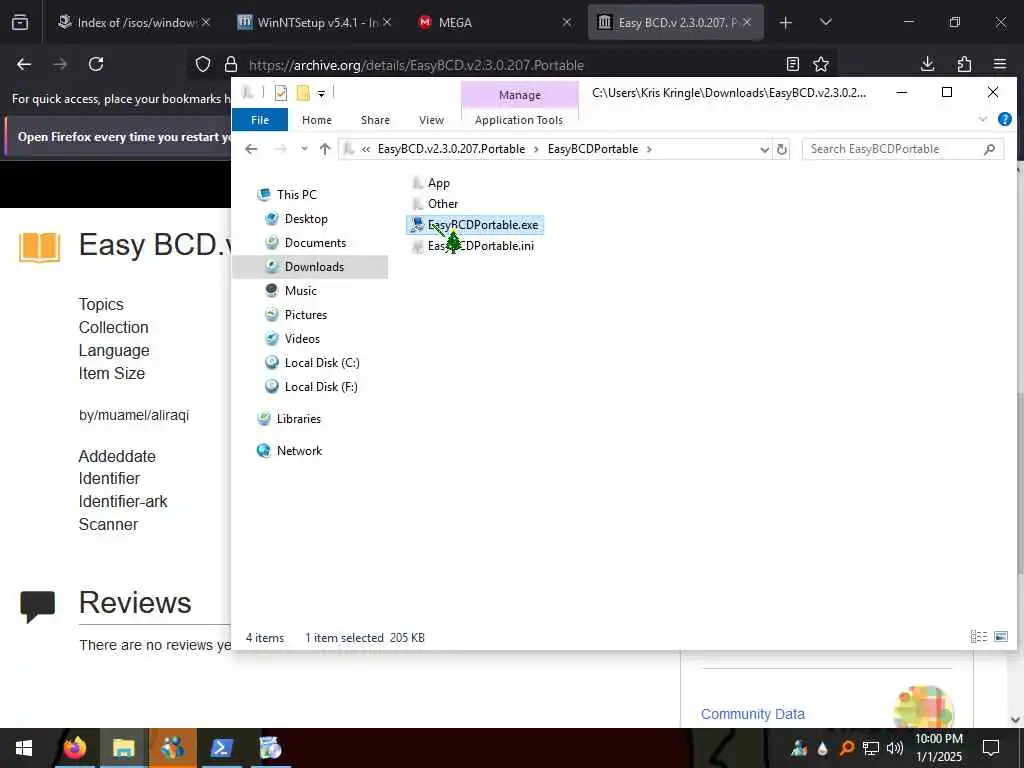
Task: Switch to the View ribbon tab
Action: pyautogui.click(x=431, y=120)
